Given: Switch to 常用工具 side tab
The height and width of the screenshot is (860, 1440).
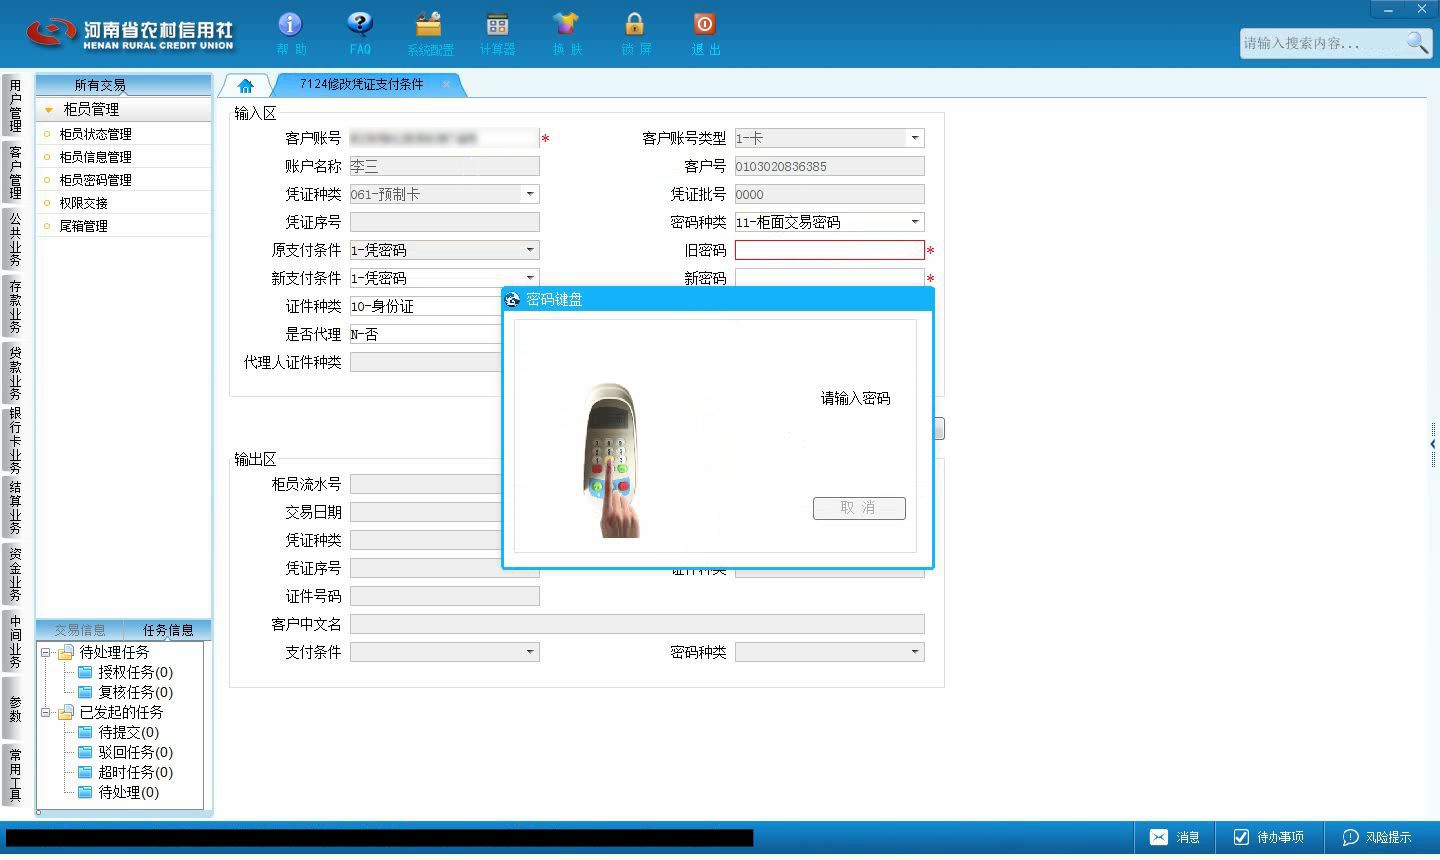Looking at the screenshot, I should coord(14,775).
